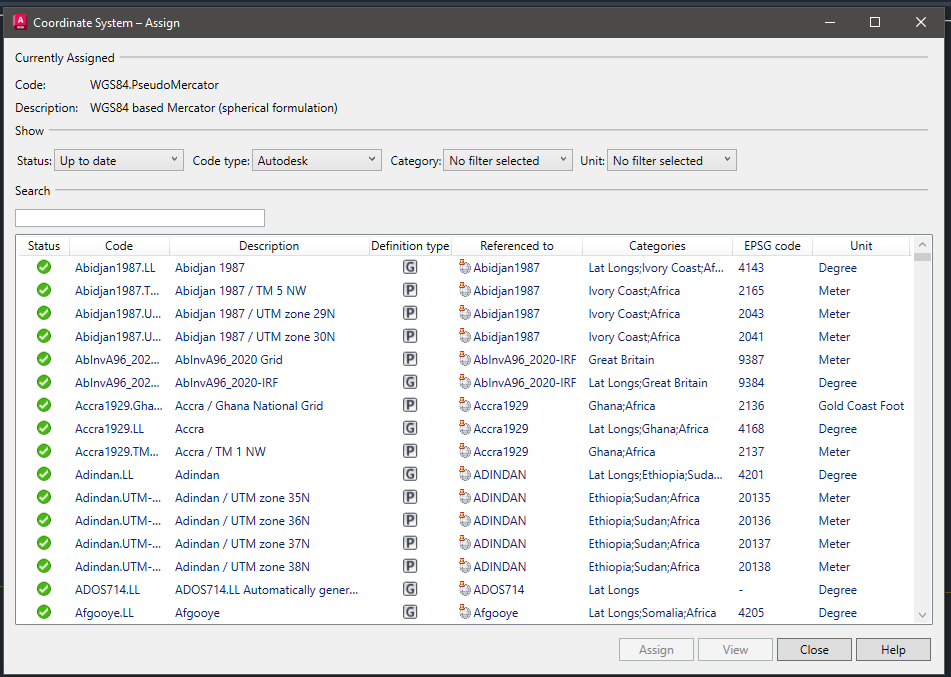Screen dimensions: 951x677
Task: Click the Assign button
Action: (656, 650)
